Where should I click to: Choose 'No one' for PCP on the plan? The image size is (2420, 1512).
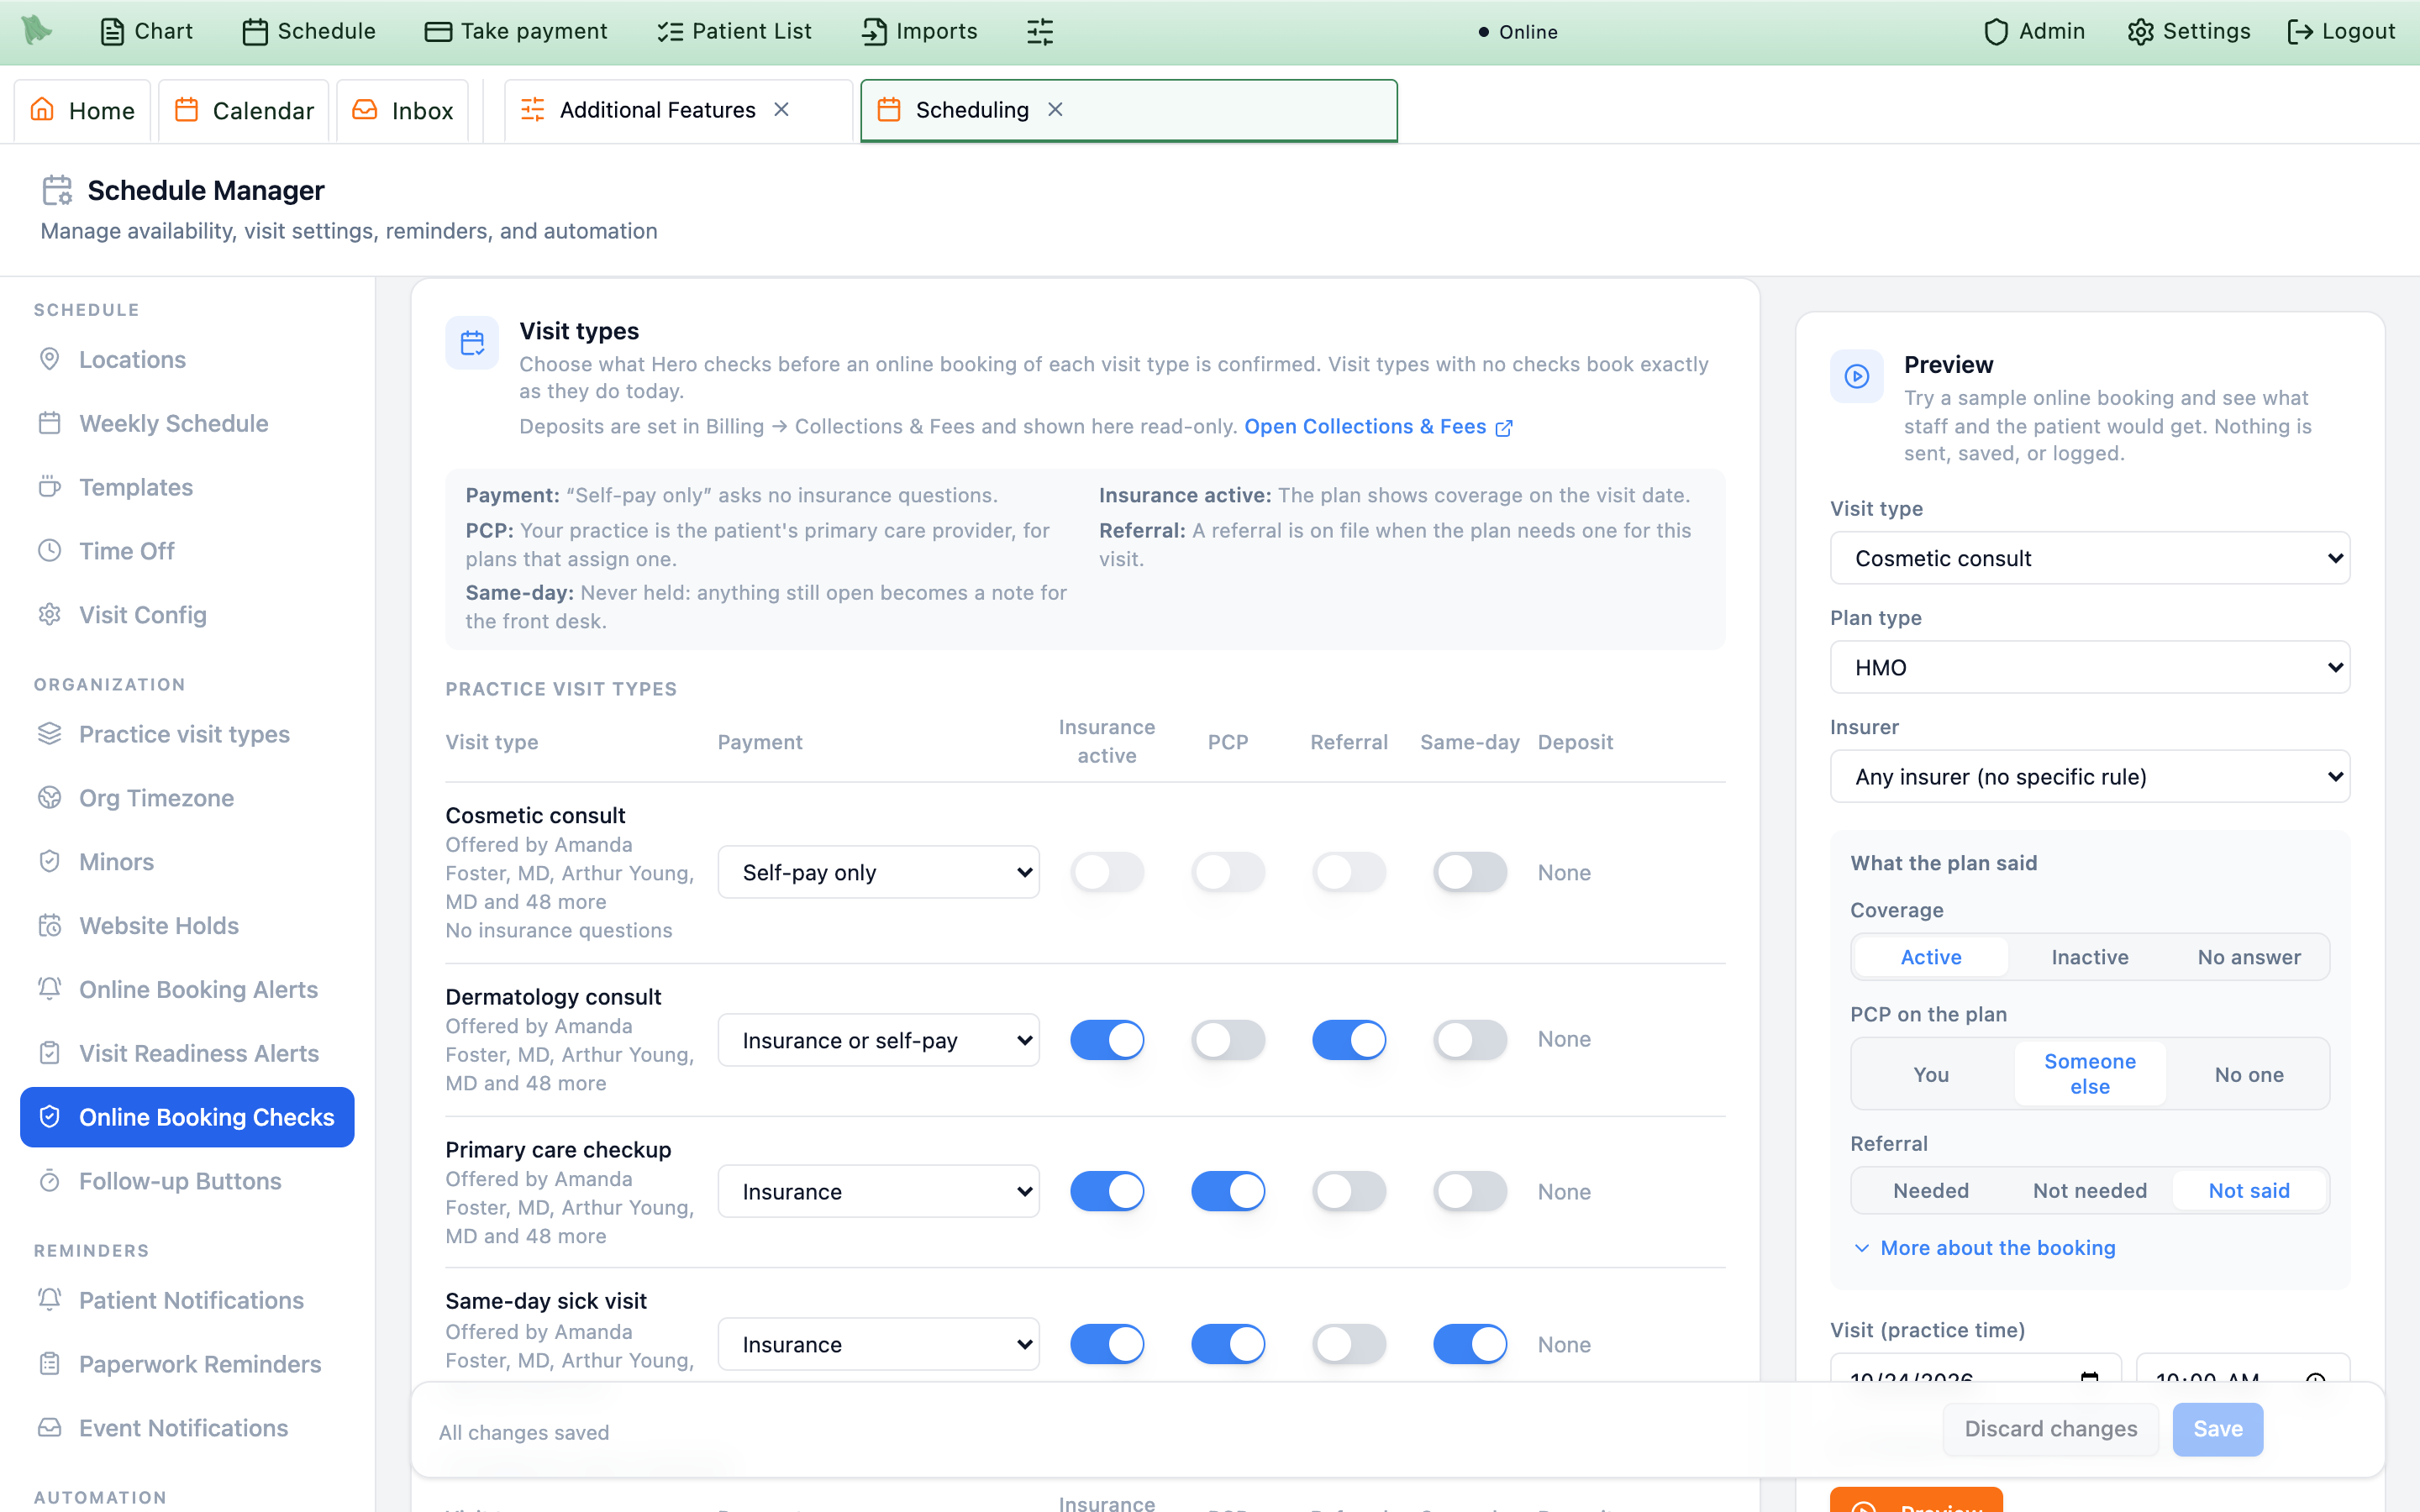[x=2249, y=1074]
